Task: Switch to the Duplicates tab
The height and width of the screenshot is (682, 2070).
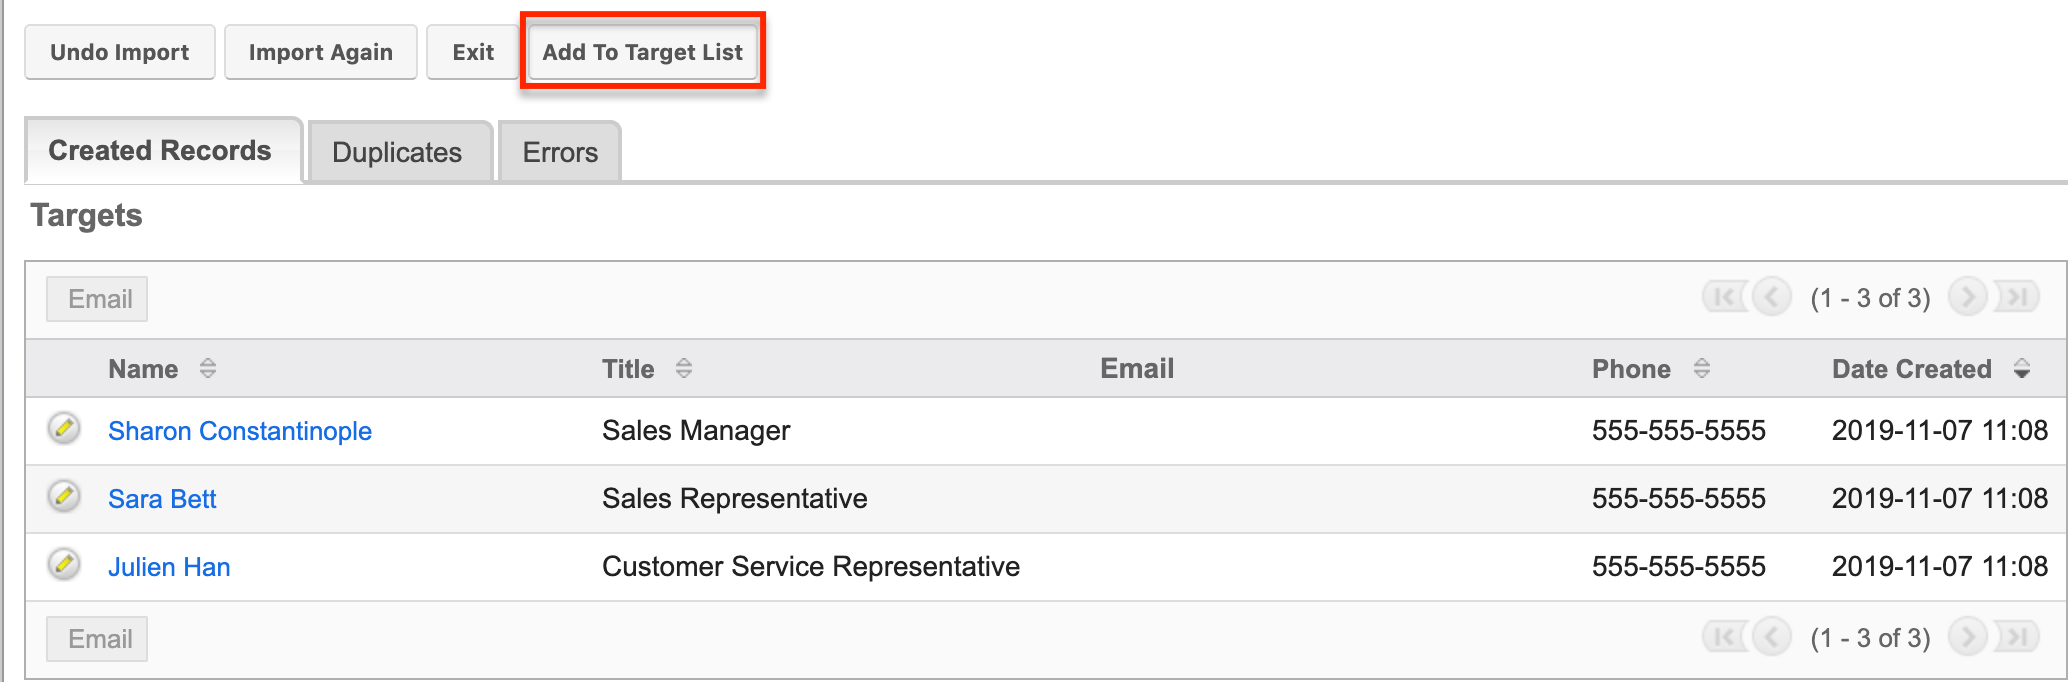Action: [397, 152]
